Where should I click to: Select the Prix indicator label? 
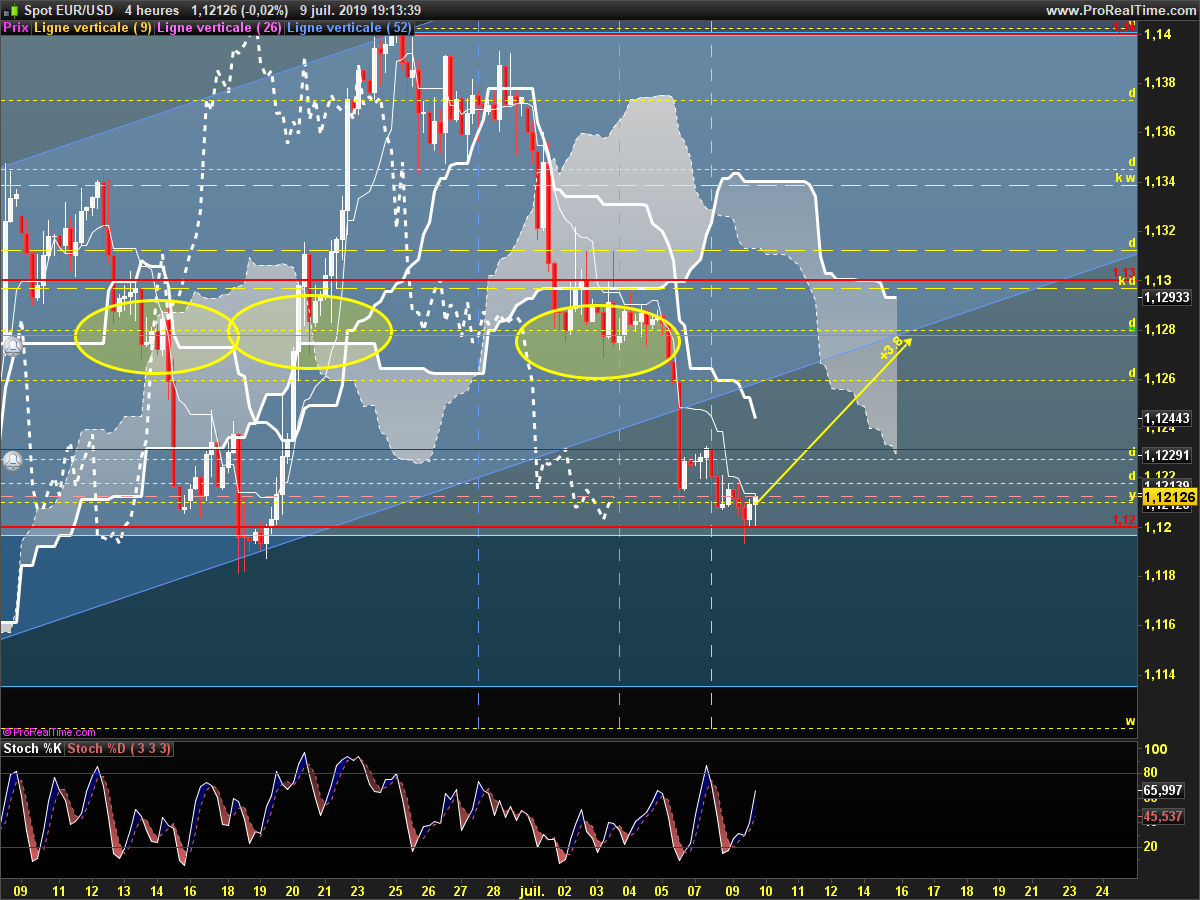(15, 28)
